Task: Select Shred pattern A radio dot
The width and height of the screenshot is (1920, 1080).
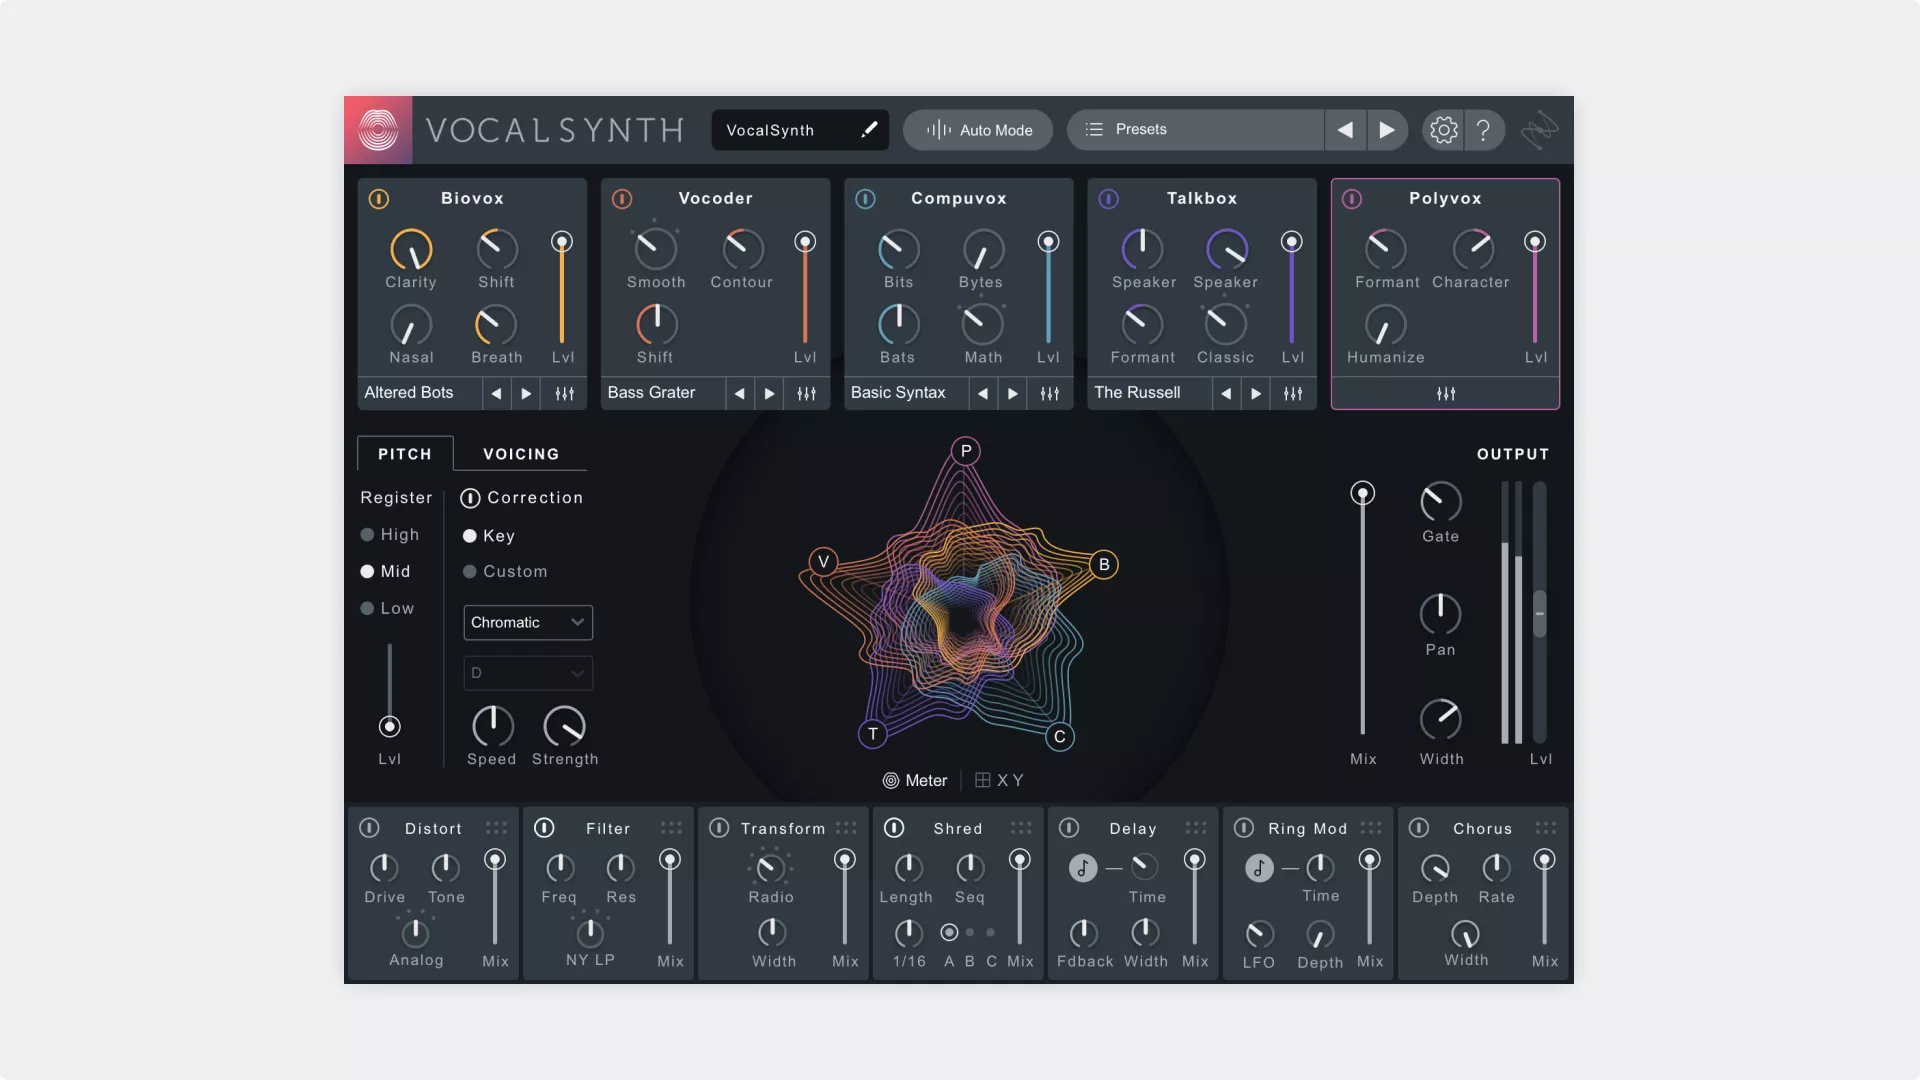Action: [949, 933]
